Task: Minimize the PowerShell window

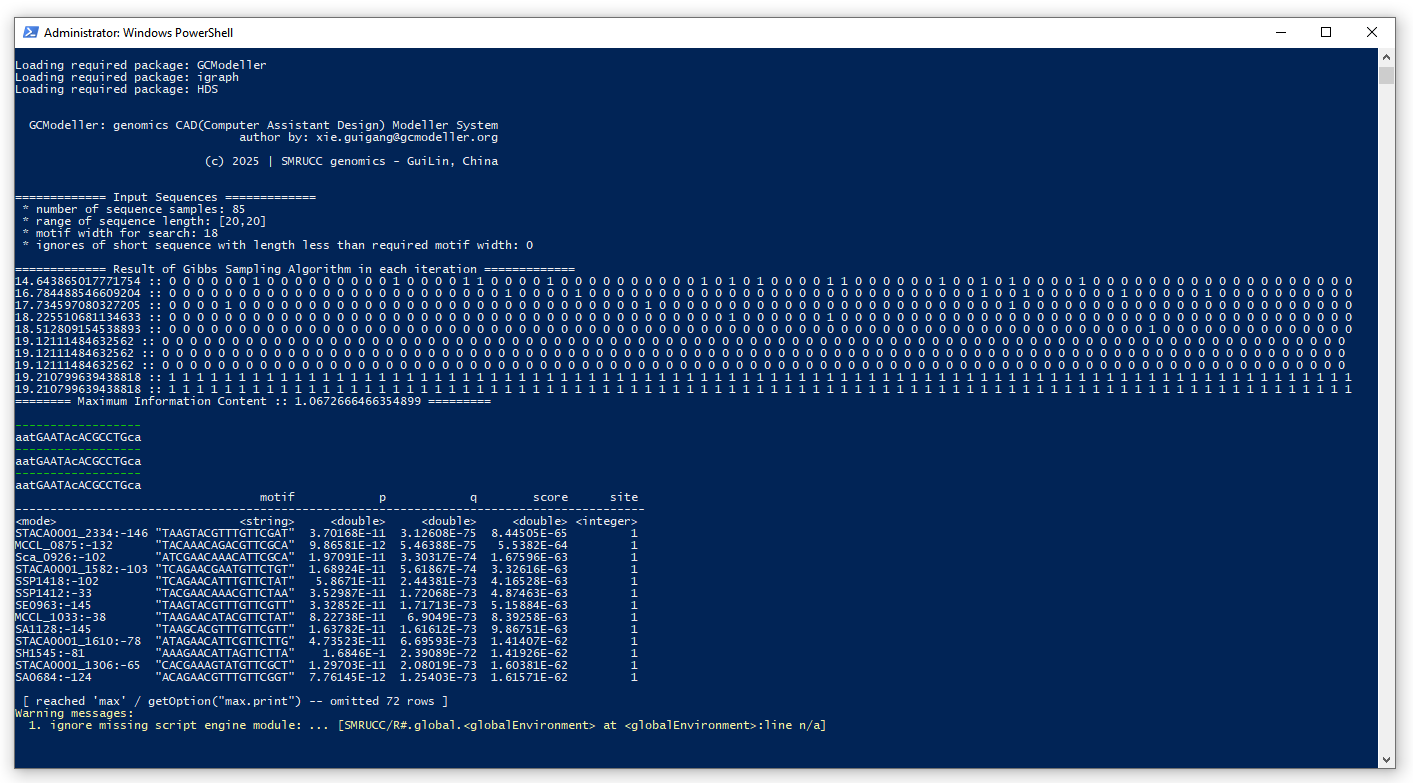Action: pos(1280,32)
